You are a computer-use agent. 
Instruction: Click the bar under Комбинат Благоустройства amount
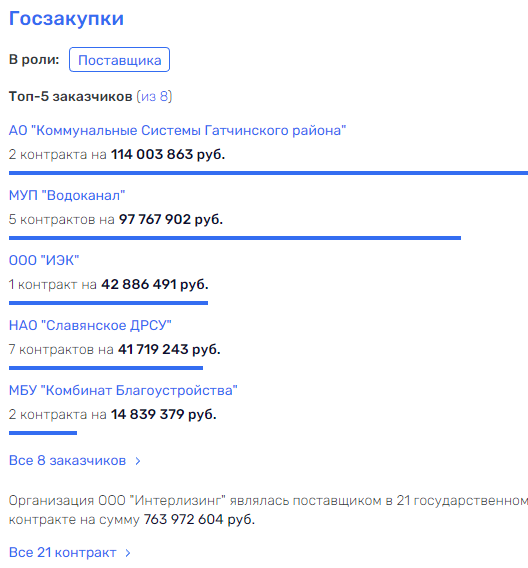[43, 433]
